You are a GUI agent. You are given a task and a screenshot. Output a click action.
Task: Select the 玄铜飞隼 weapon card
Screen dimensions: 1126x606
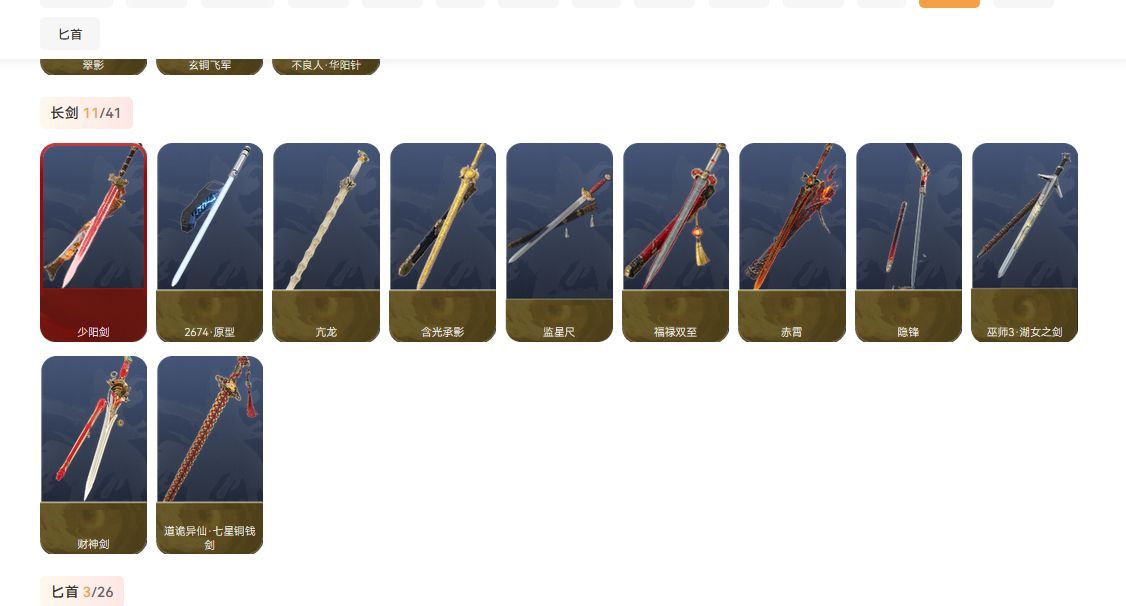(210, 66)
